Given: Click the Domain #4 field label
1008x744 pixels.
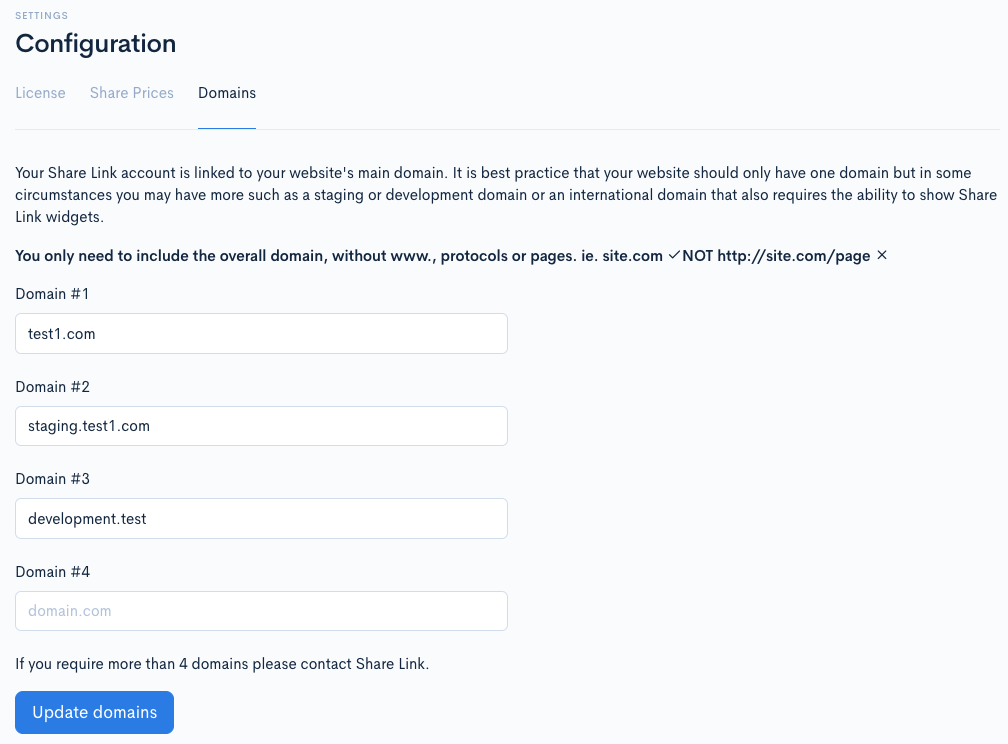Looking at the screenshot, I should point(52,571).
